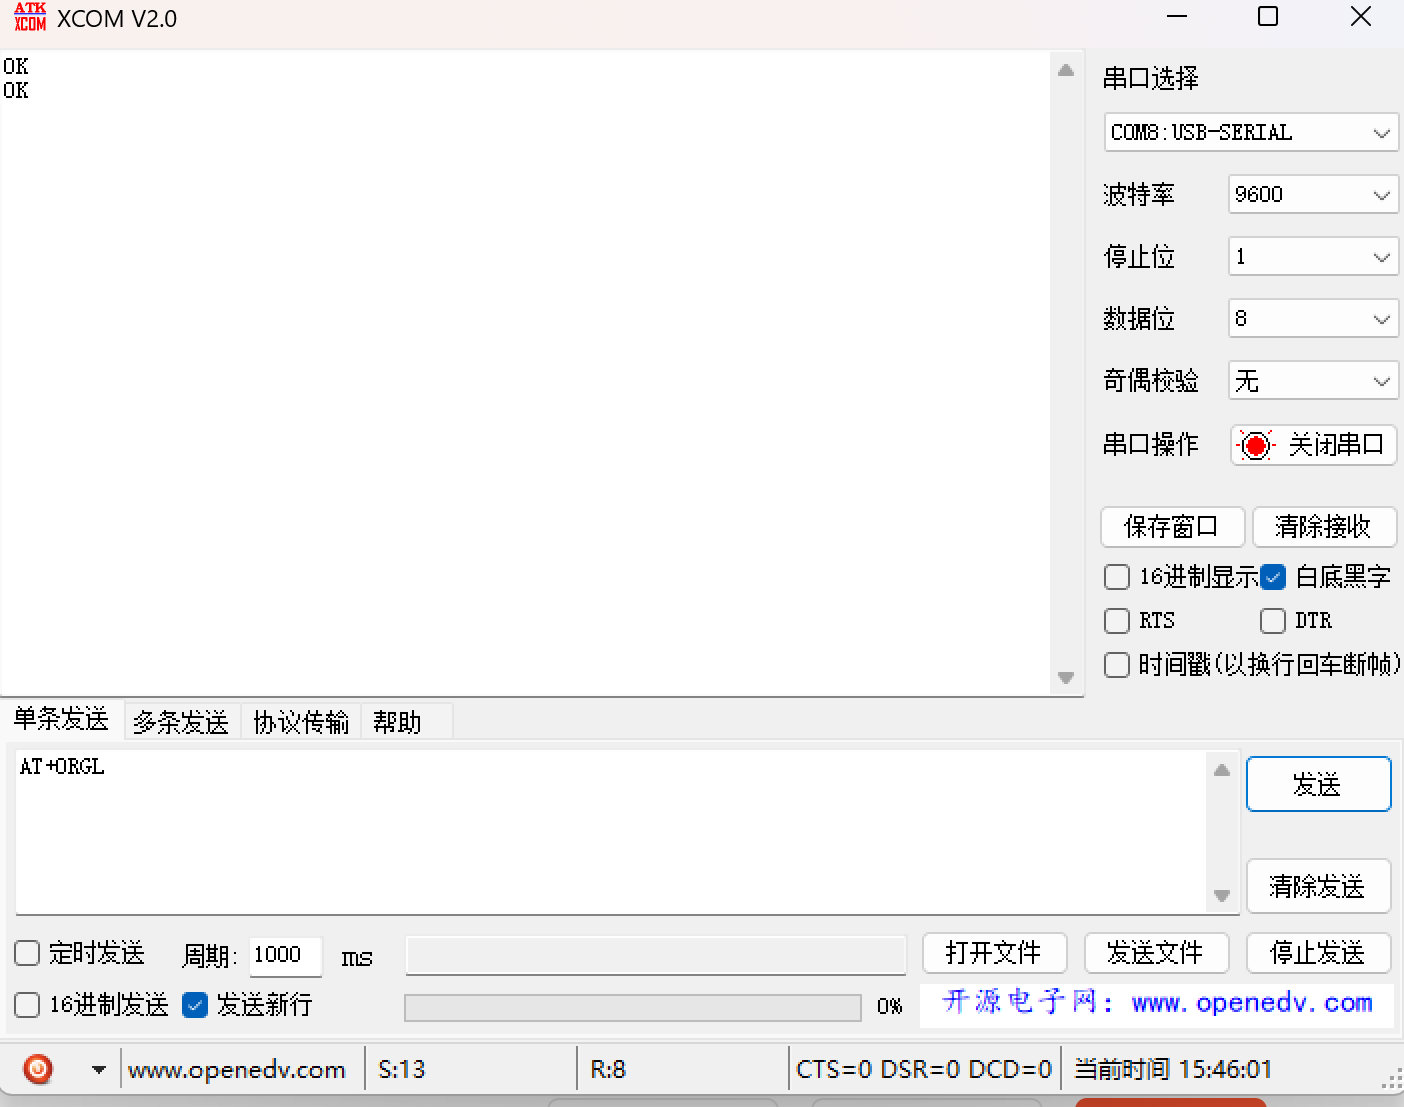The image size is (1404, 1107).
Task: Enable the 时间戳 timestamp checkbox
Action: [1117, 665]
